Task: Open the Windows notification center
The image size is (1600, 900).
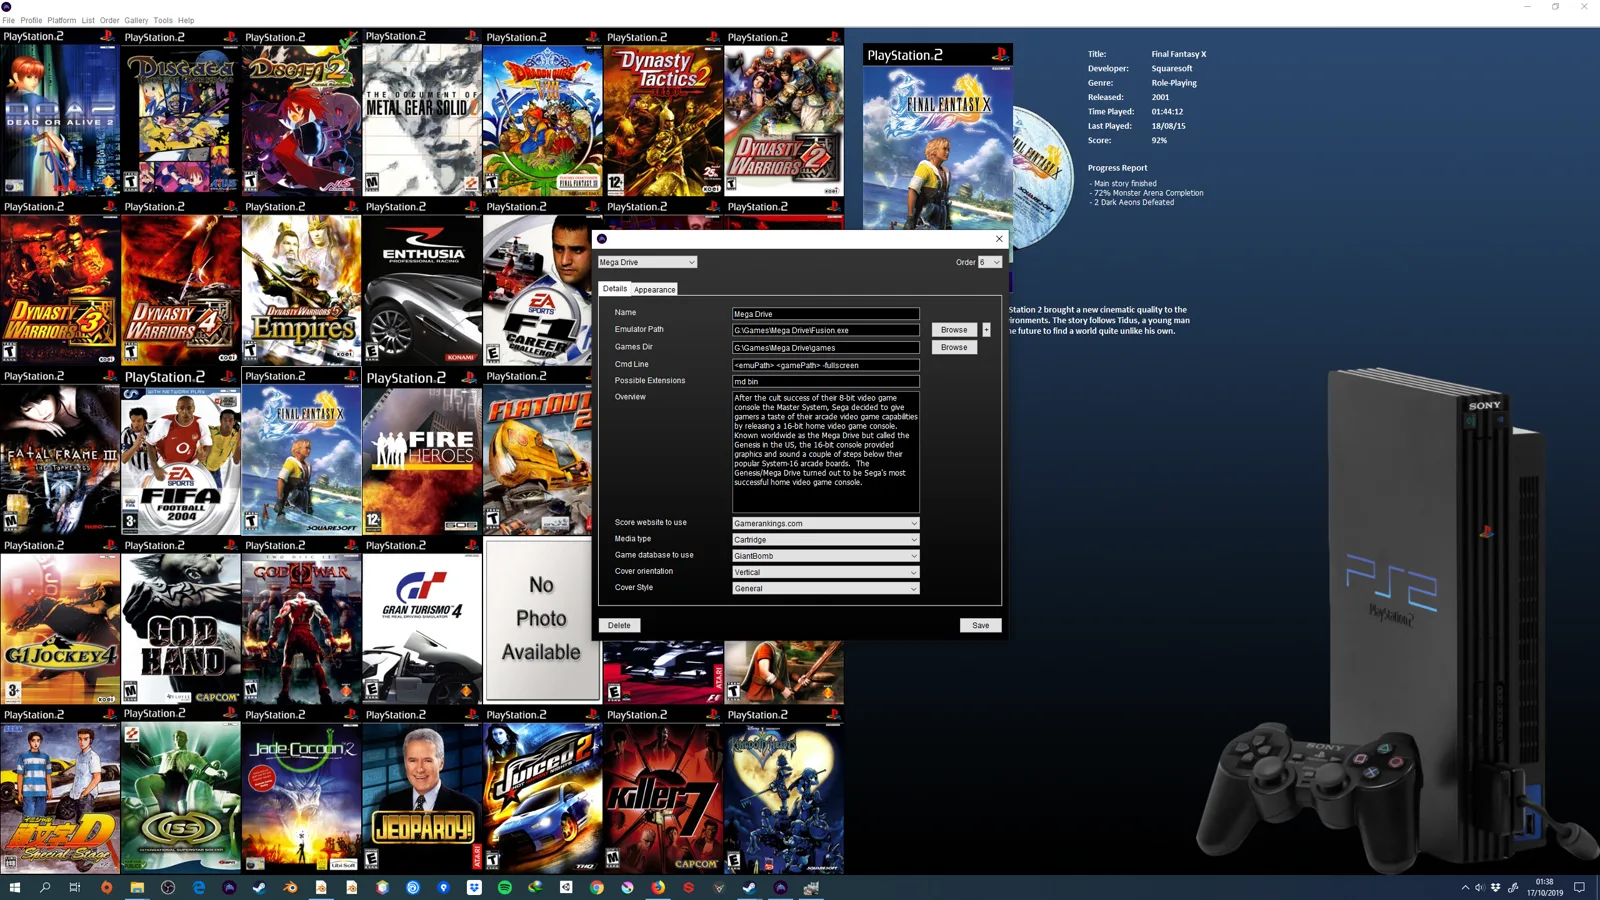Action: tap(1580, 887)
